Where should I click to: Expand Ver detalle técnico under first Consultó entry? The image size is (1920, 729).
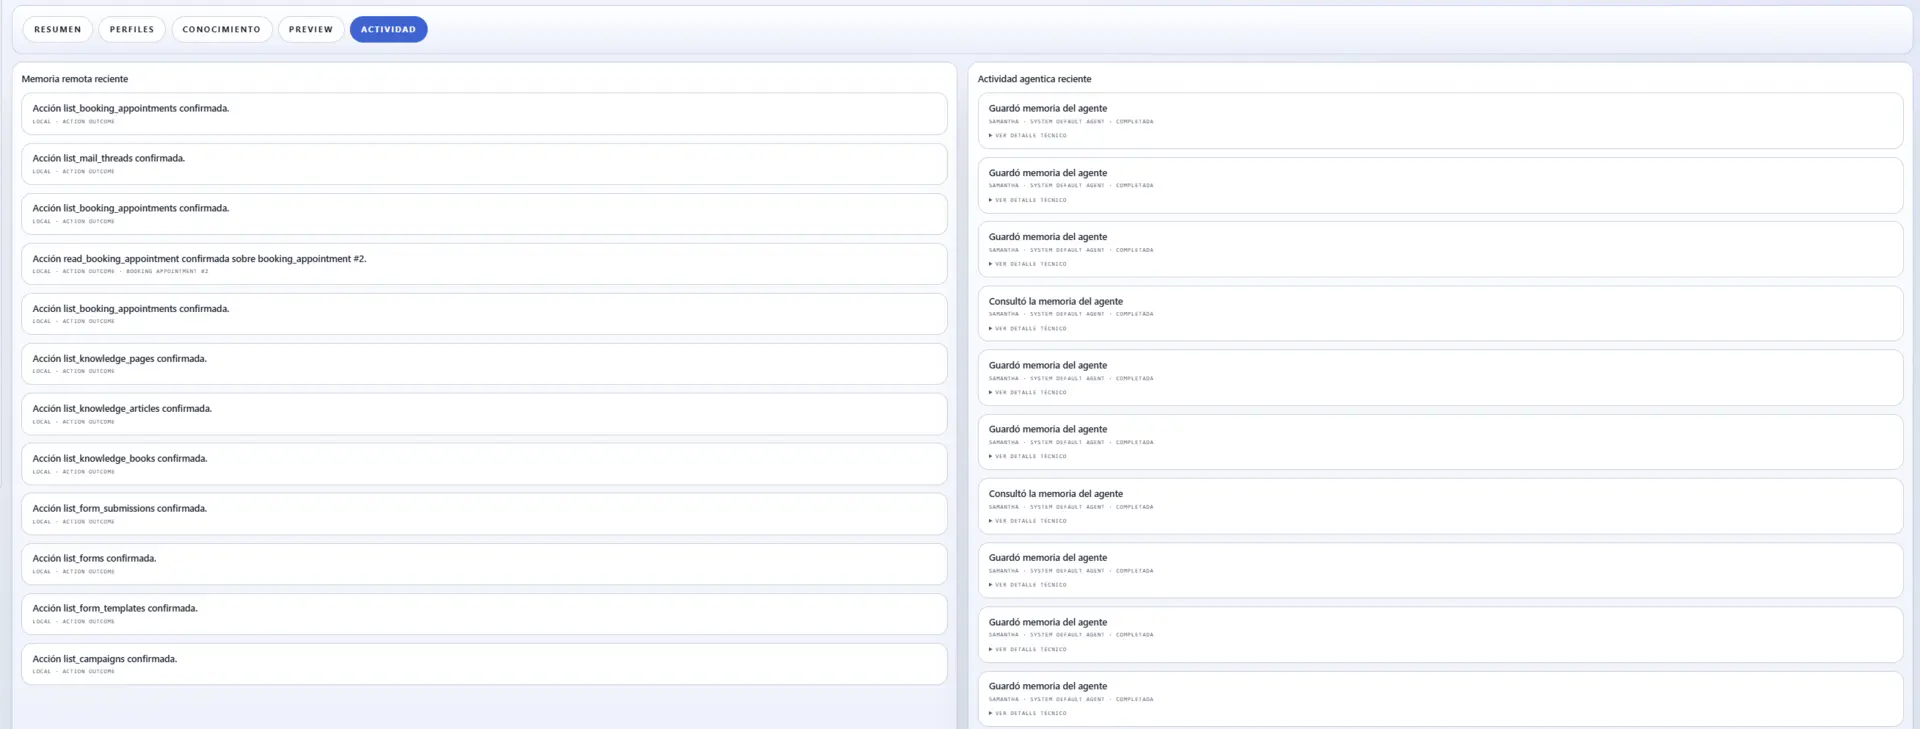tap(1028, 329)
